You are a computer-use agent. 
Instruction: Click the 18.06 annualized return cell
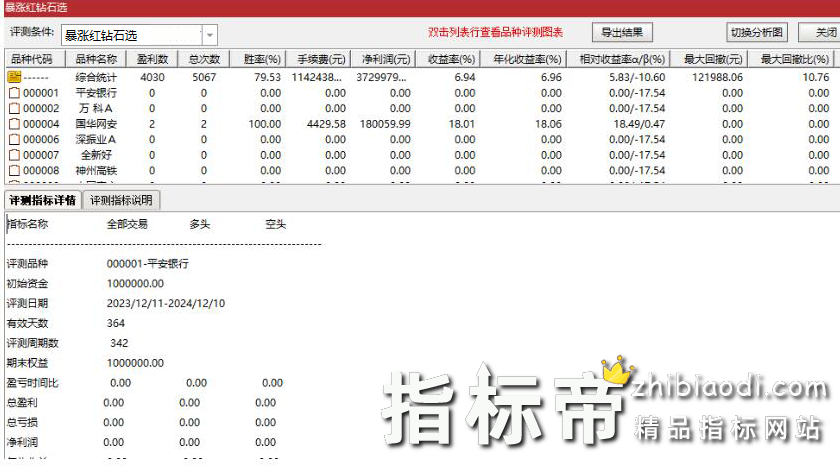coord(548,124)
